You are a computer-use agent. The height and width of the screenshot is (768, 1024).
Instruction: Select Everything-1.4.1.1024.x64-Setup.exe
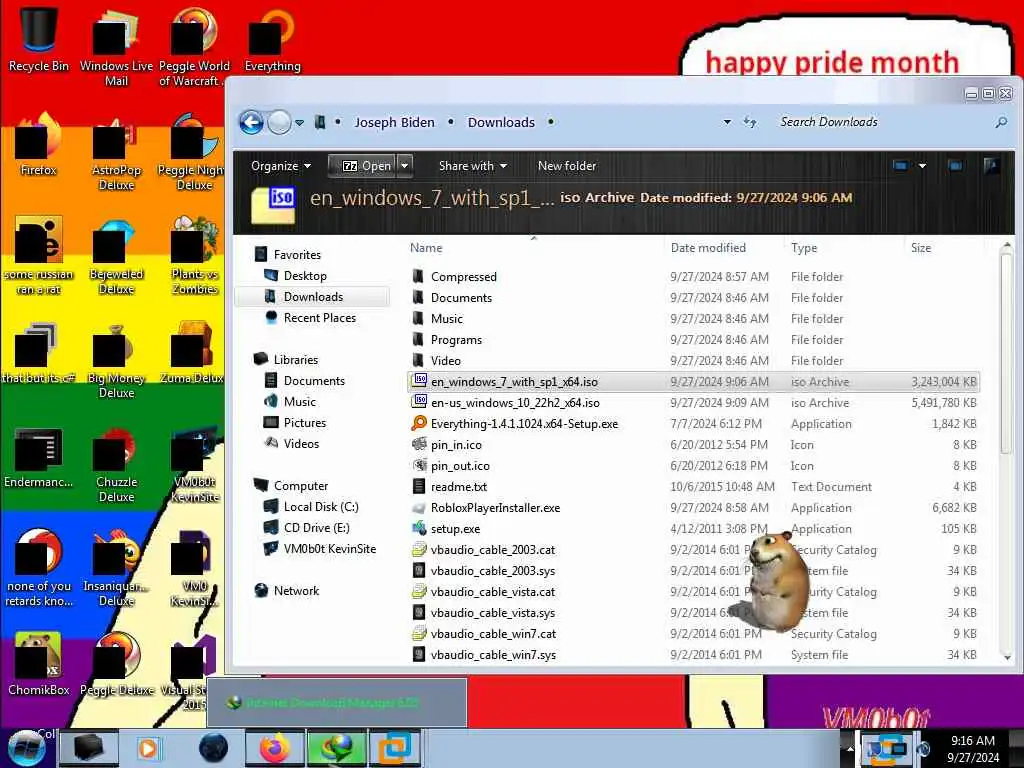coord(524,423)
